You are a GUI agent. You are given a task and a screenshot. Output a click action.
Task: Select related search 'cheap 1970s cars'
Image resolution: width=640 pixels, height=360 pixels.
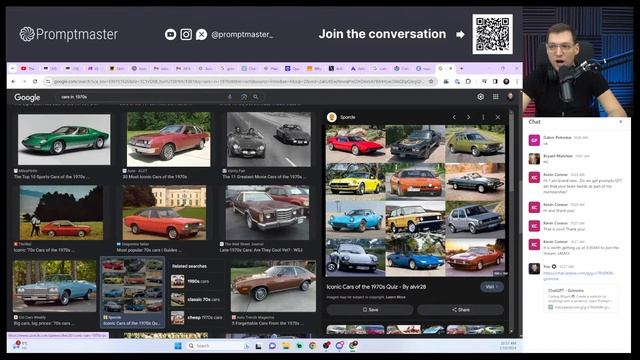[197, 317]
